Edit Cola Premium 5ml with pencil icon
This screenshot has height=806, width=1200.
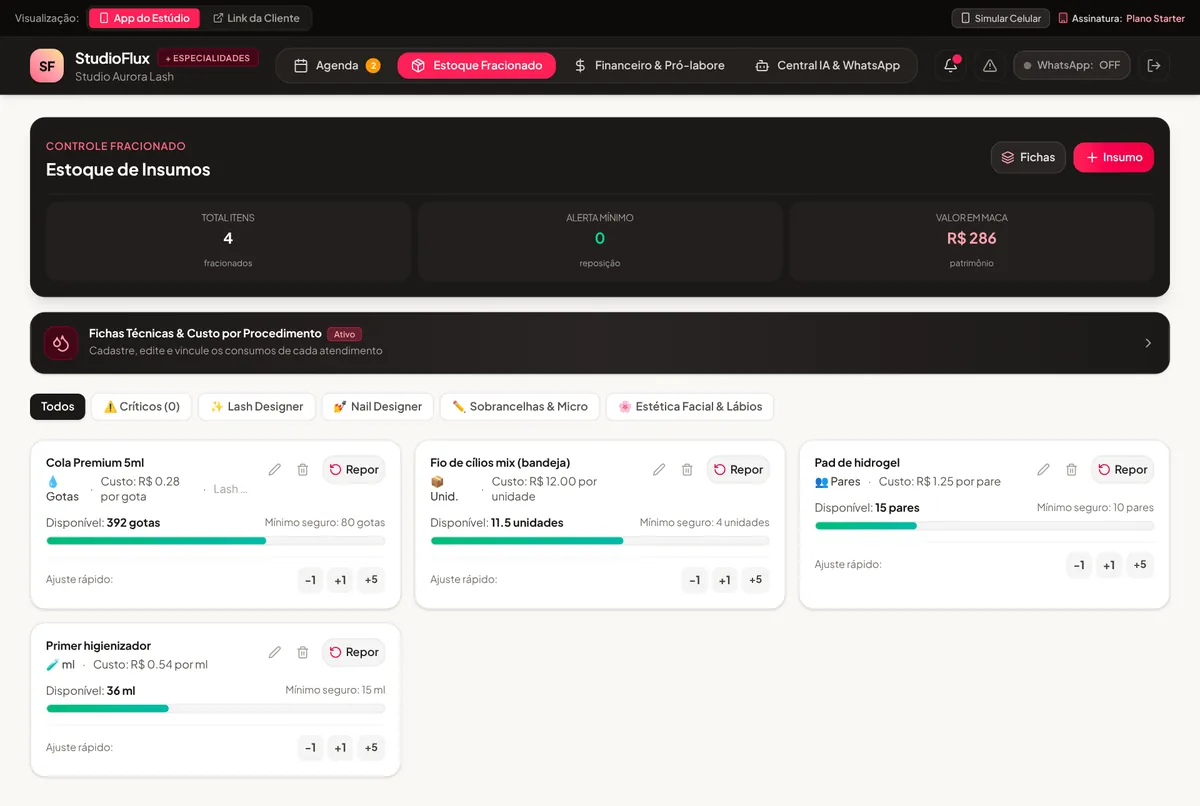pyautogui.click(x=275, y=470)
